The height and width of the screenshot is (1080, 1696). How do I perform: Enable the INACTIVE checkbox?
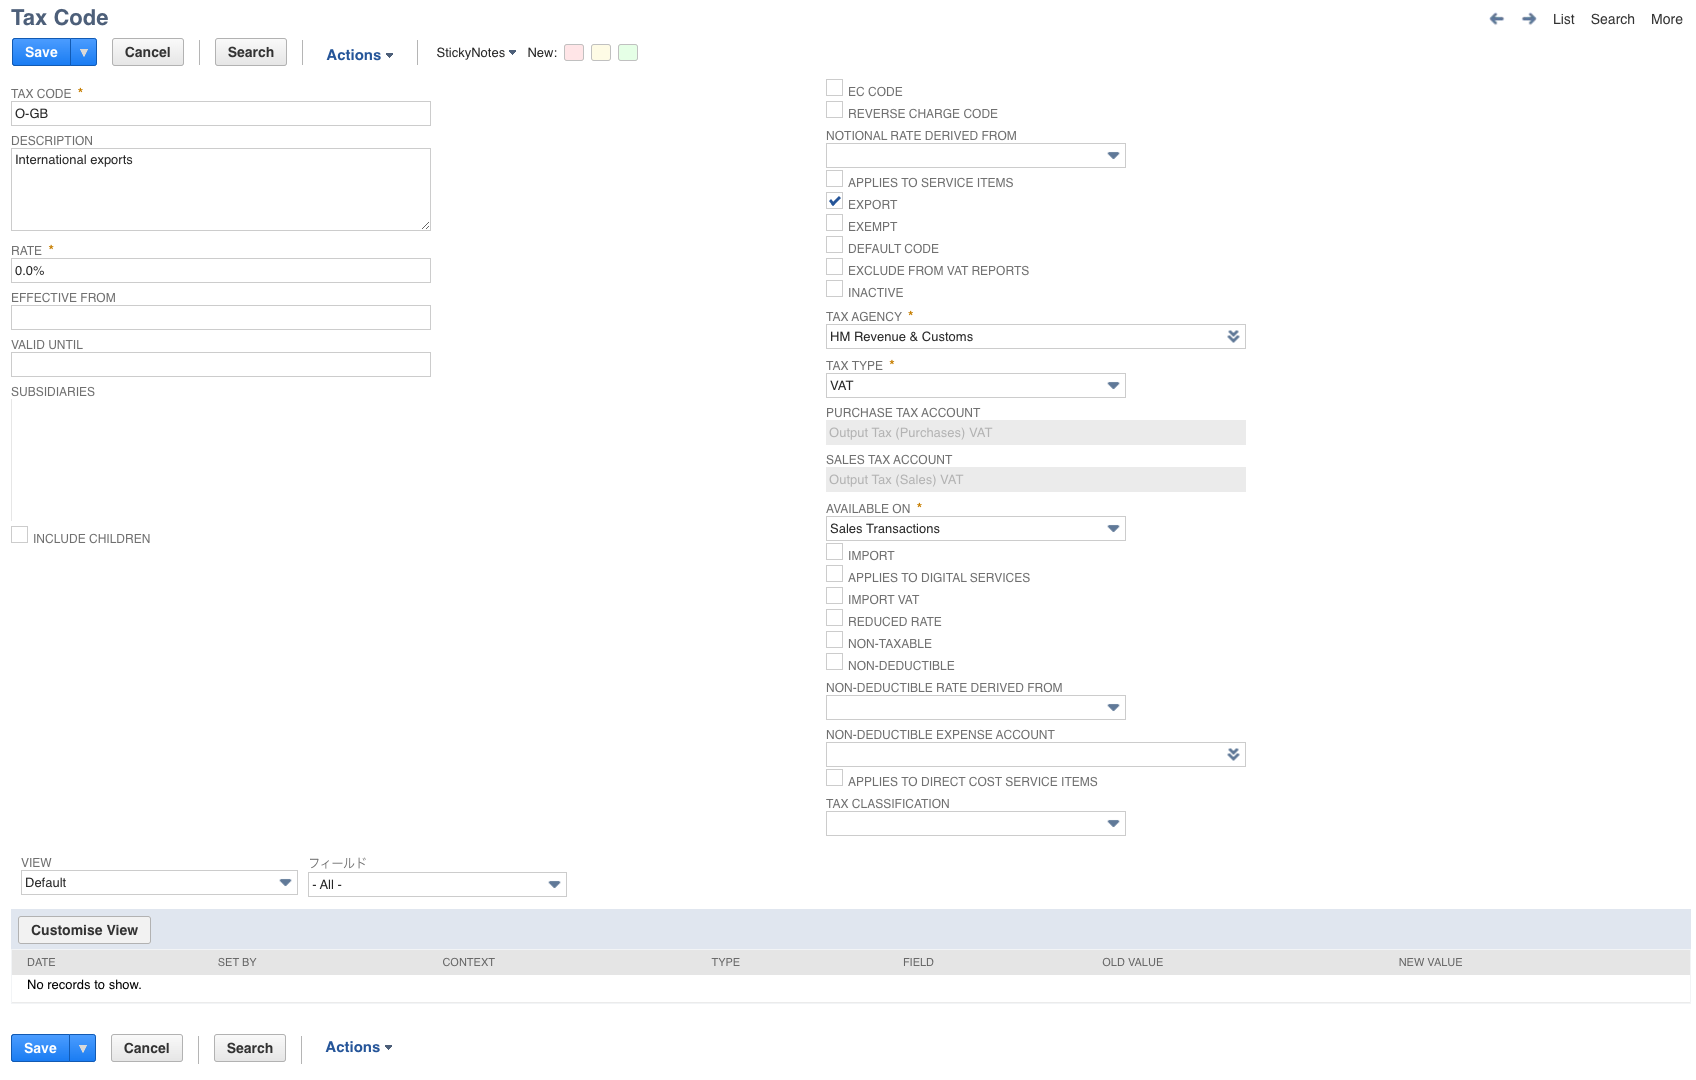pyautogui.click(x=835, y=288)
